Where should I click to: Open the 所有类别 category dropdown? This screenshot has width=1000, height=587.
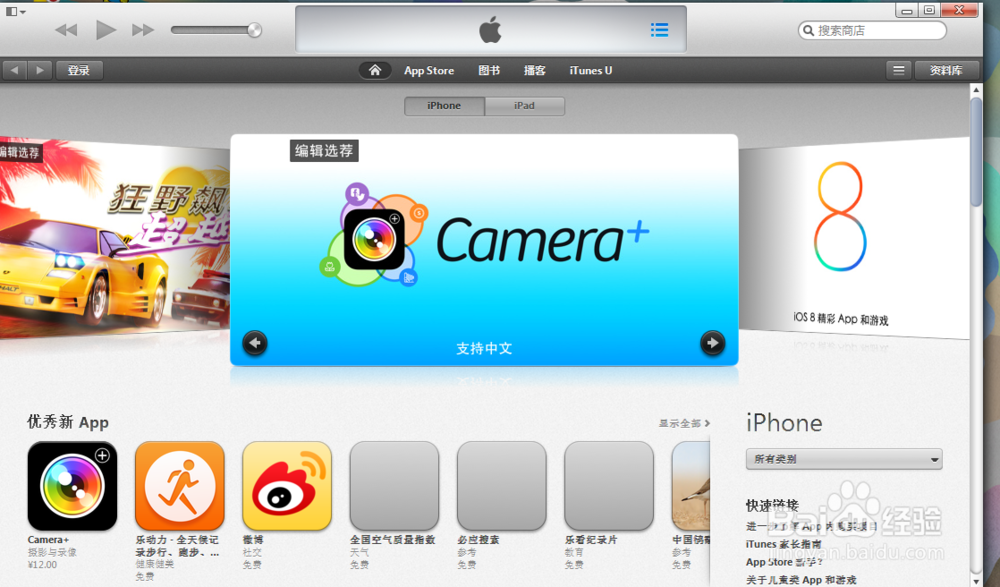pyautogui.click(x=844, y=459)
